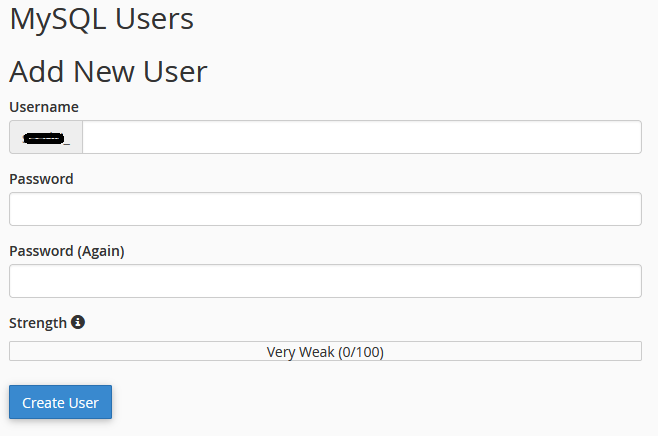The height and width of the screenshot is (436, 658).
Task: Click the Password label above first field
Action: (41, 179)
